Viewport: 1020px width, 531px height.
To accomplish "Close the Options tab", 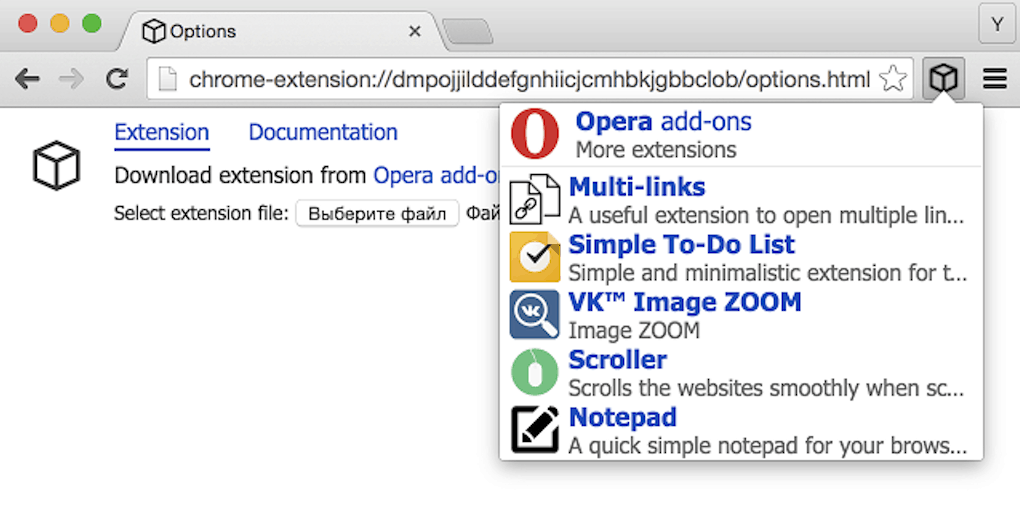I will pyautogui.click(x=415, y=31).
